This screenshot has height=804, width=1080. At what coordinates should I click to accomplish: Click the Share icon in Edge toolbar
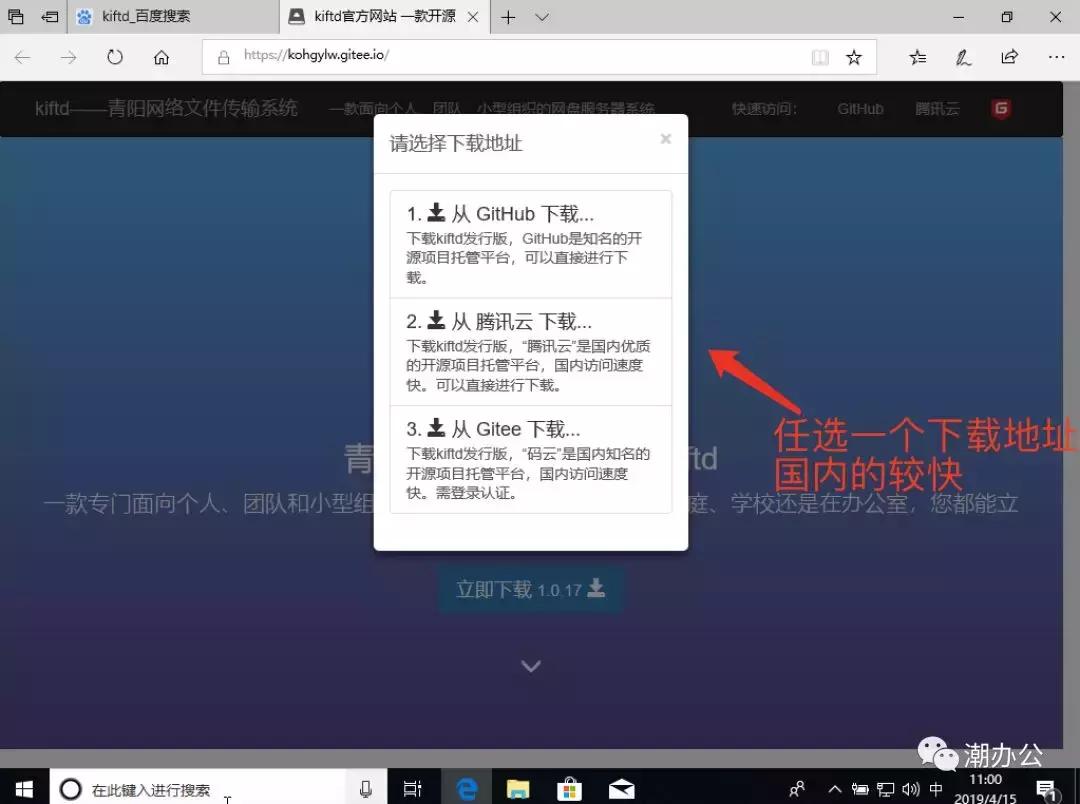click(1009, 57)
